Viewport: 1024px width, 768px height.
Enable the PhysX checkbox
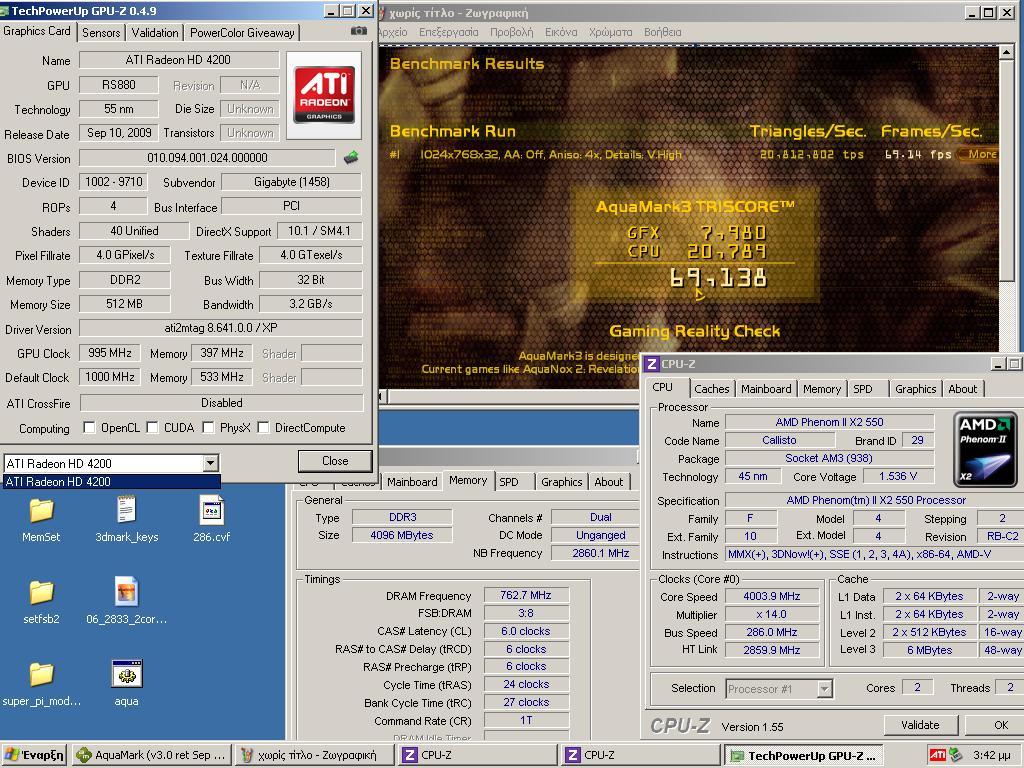(x=208, y=428)
